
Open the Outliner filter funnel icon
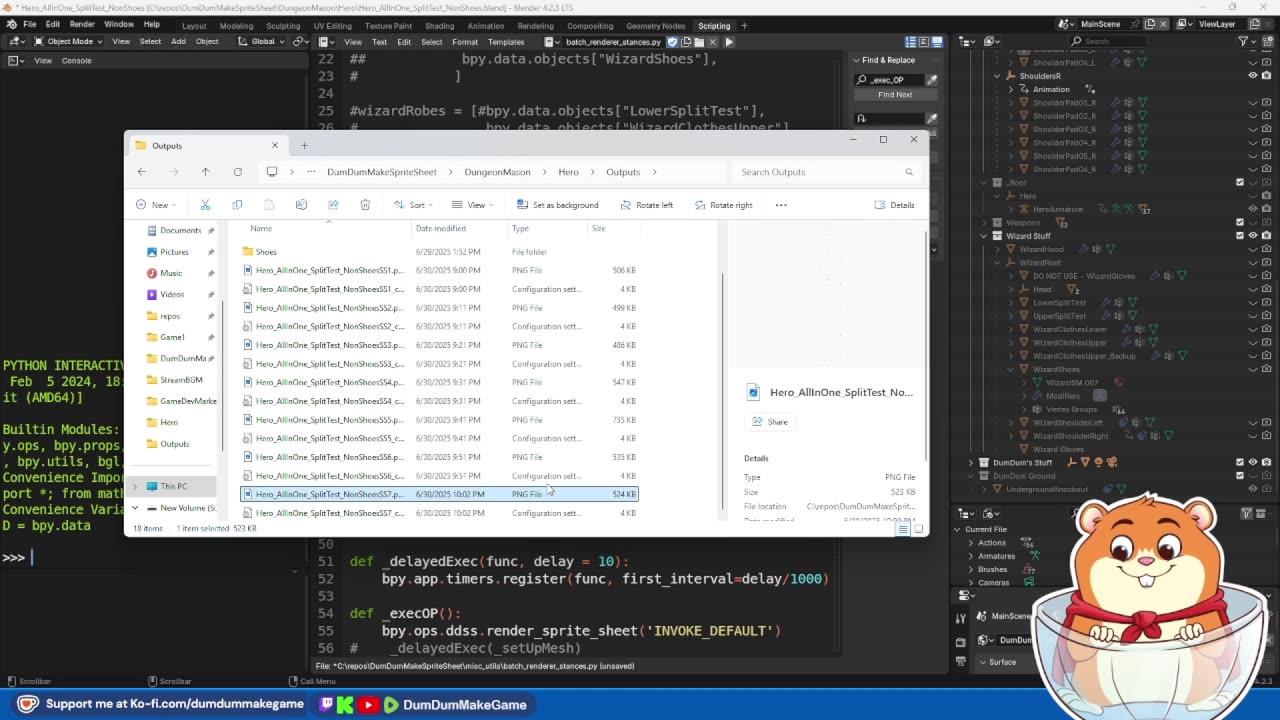click(1243, 41)
